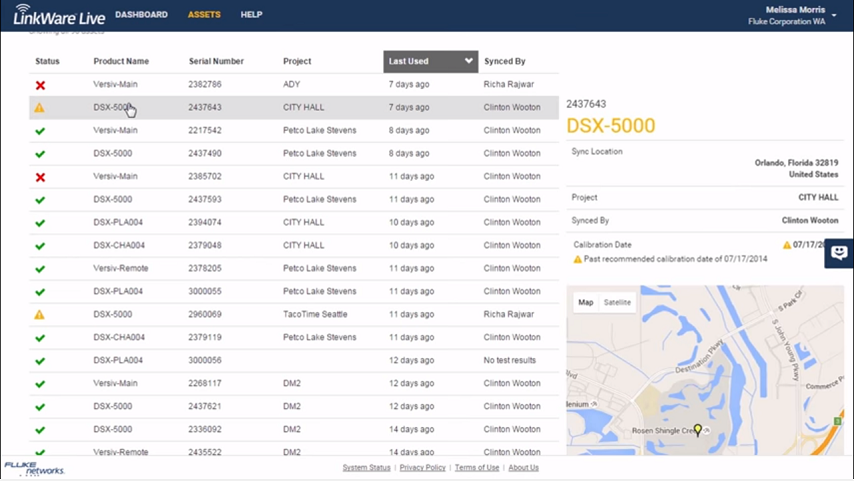Click the yellow map pin marker
The width and height of the screenshot is (854, 481).
coord(698,430)
